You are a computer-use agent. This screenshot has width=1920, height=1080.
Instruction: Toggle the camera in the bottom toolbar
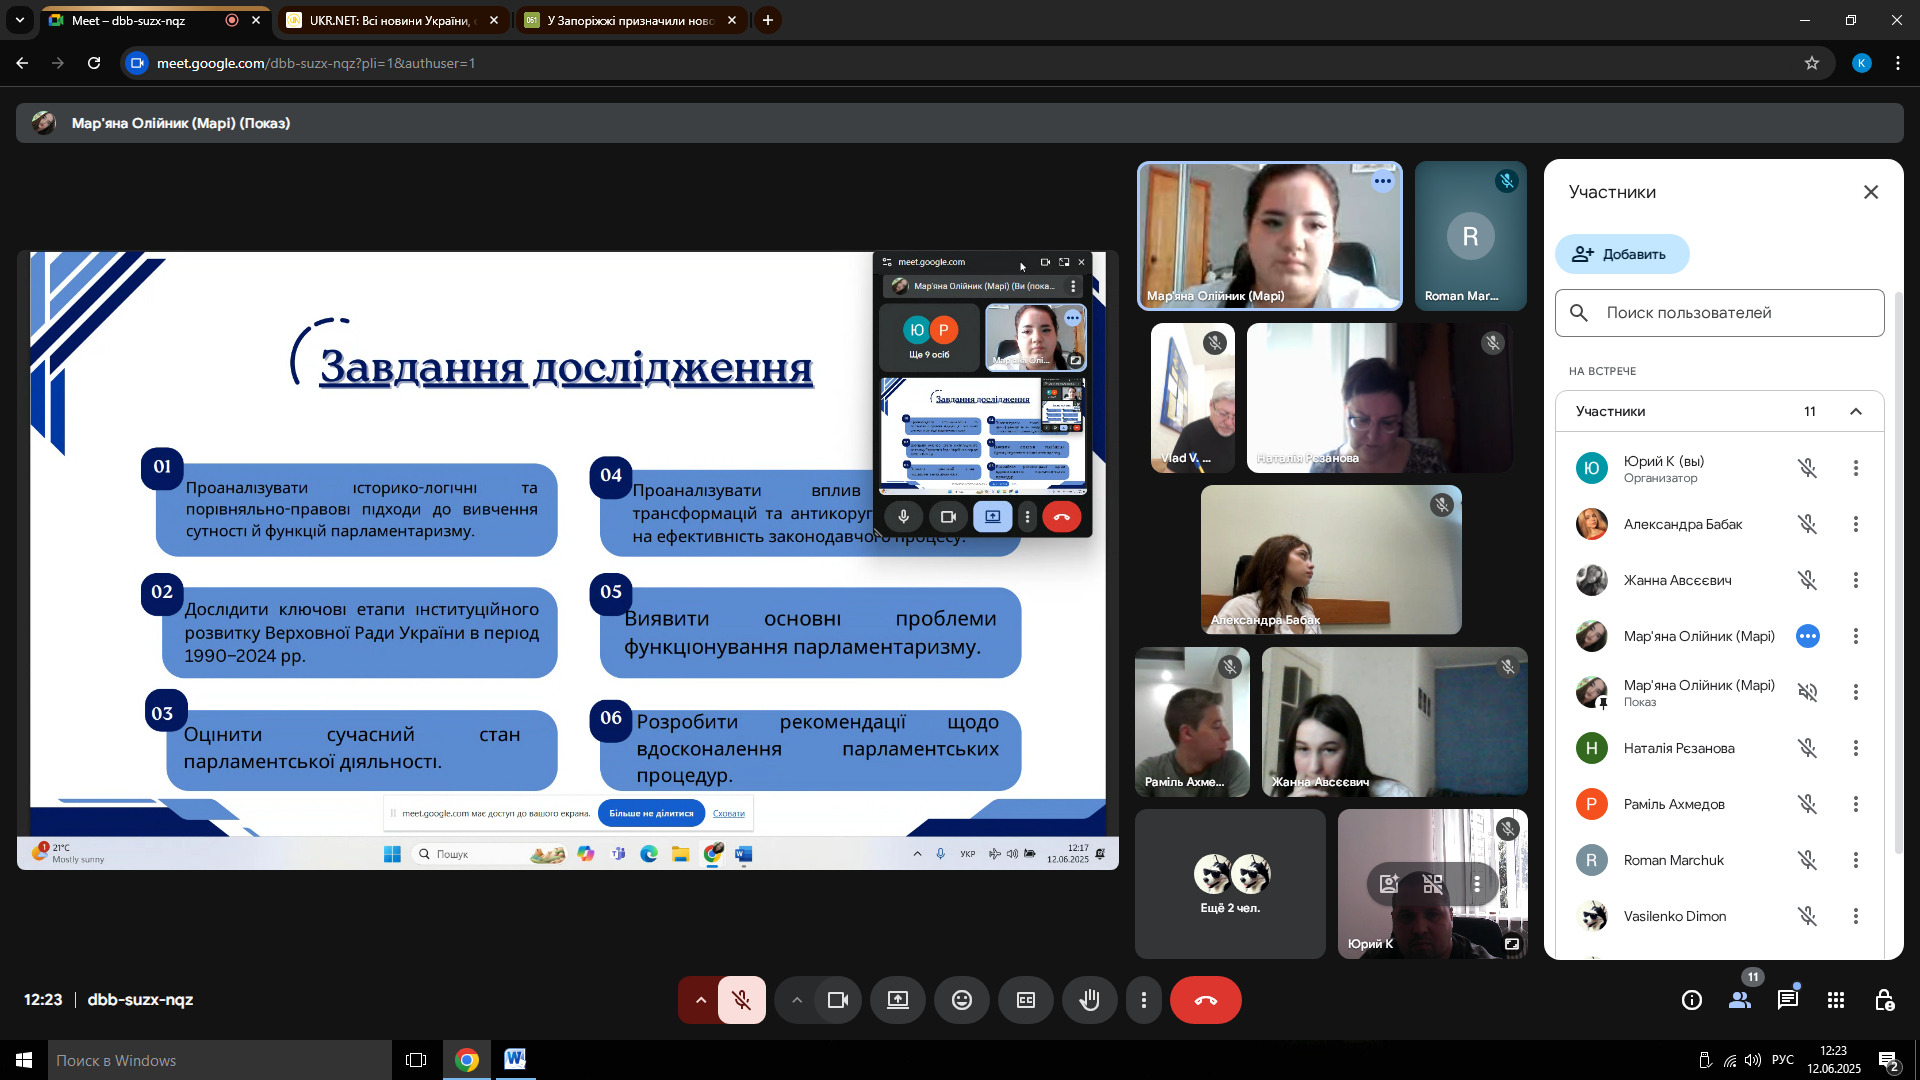[x=837, y=1000]
